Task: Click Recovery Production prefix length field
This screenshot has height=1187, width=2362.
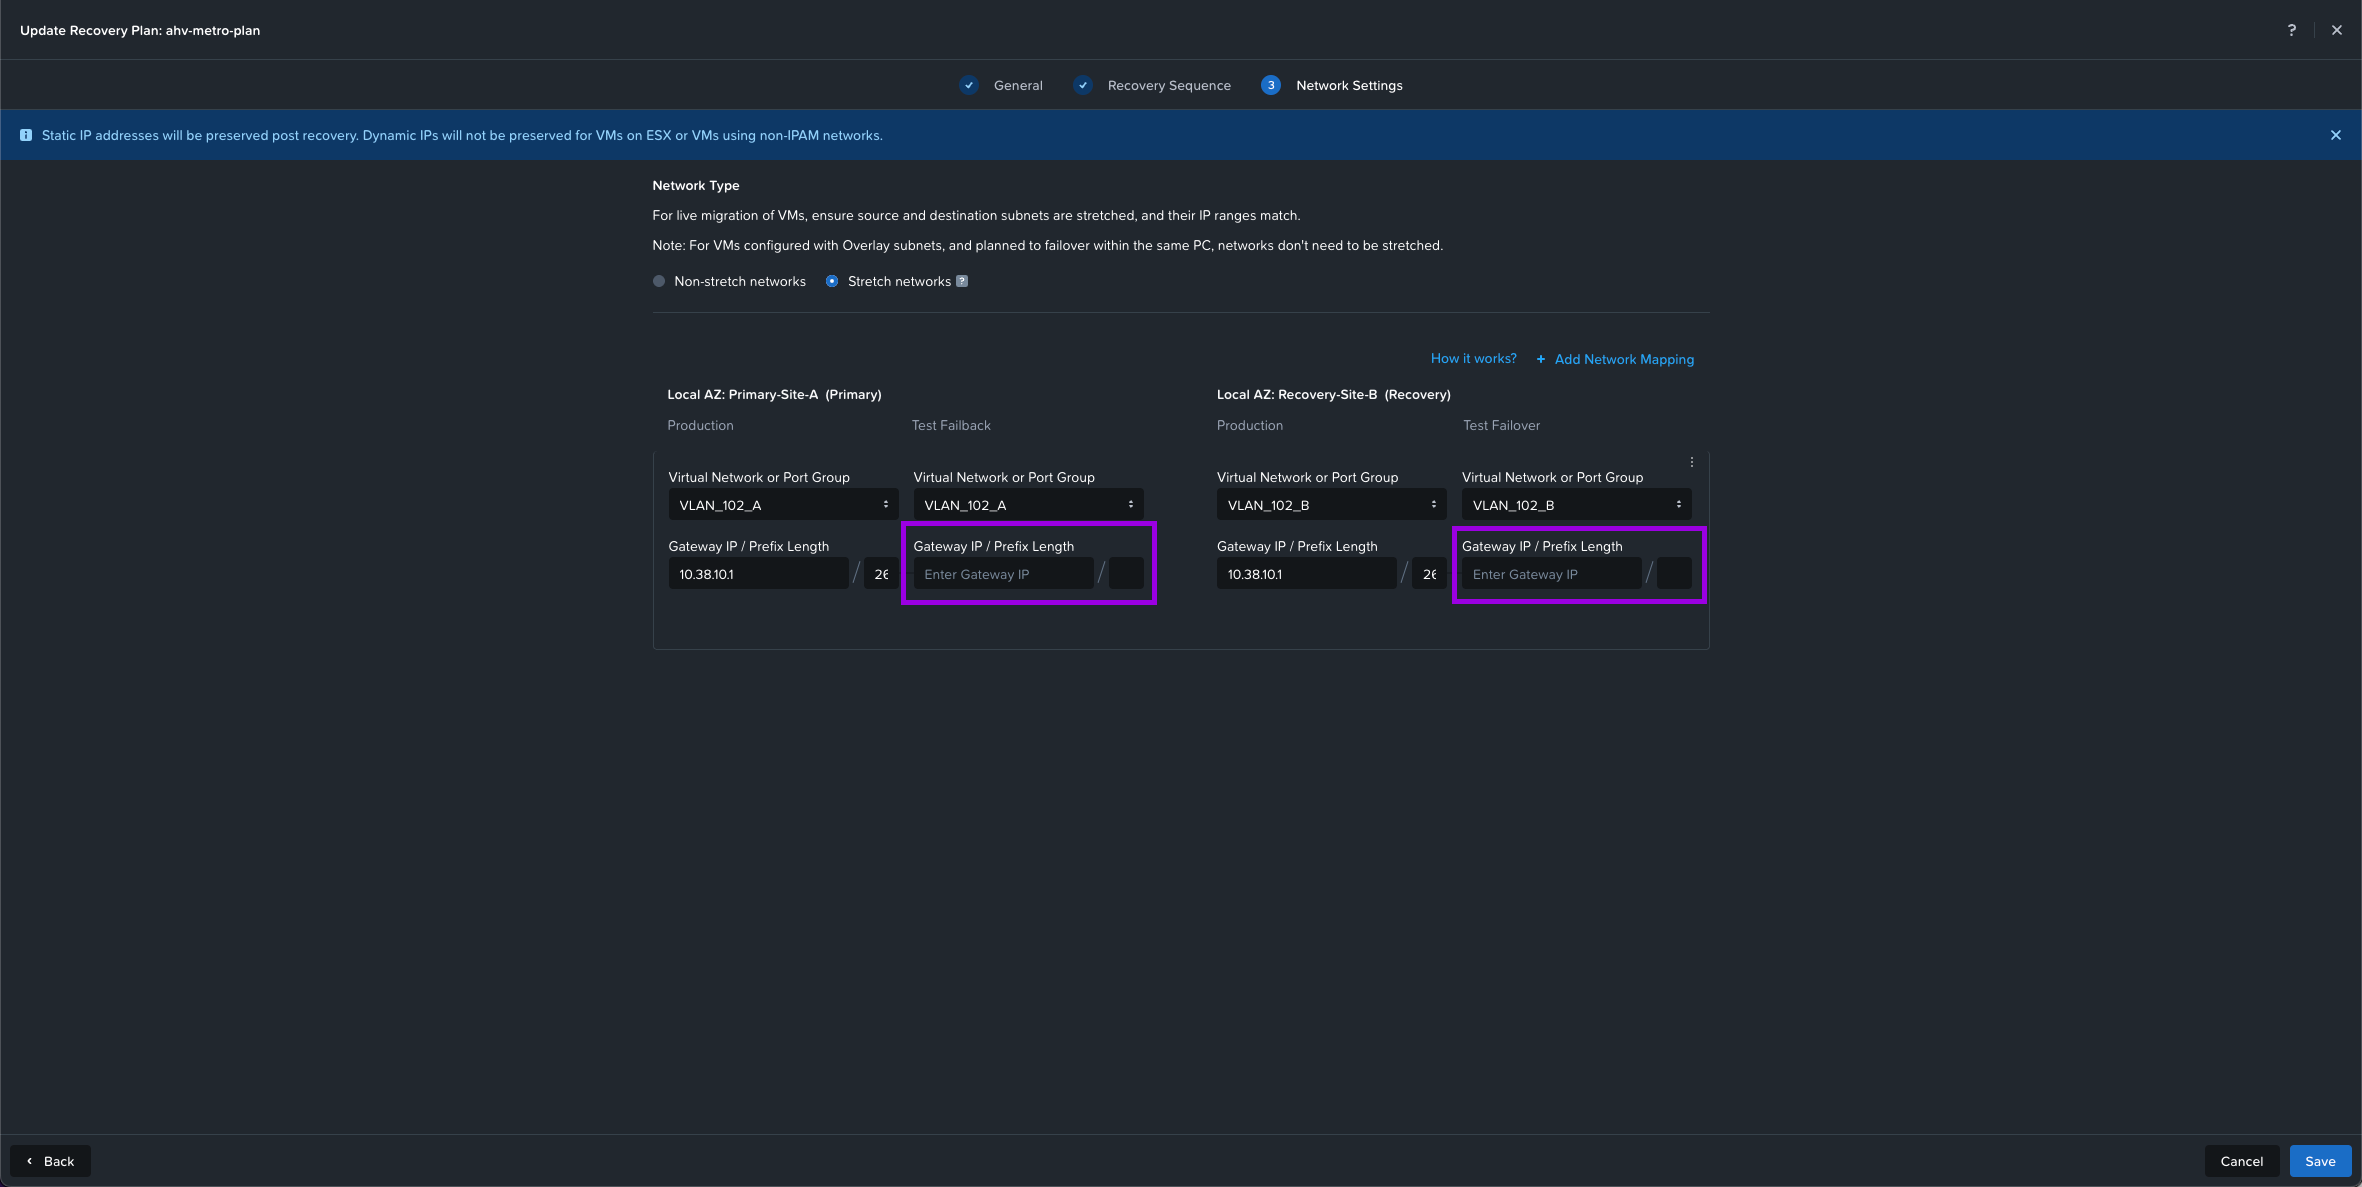Action: [1429, 574]
